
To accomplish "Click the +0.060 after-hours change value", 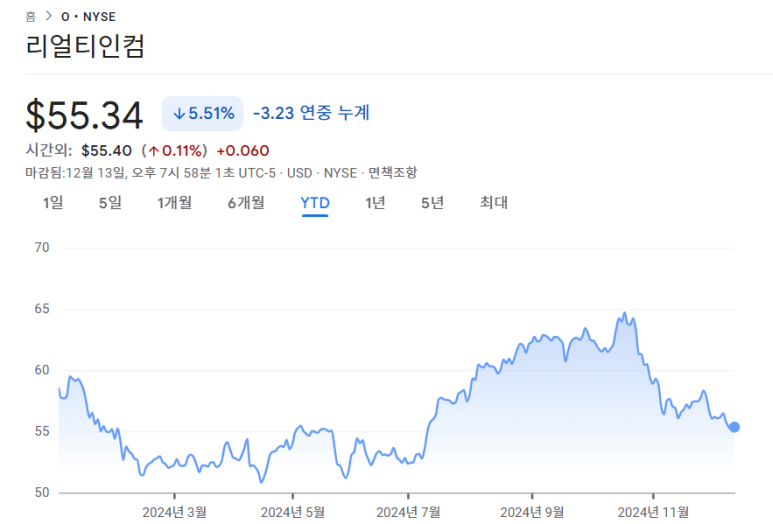I will (x=243, y=151).
